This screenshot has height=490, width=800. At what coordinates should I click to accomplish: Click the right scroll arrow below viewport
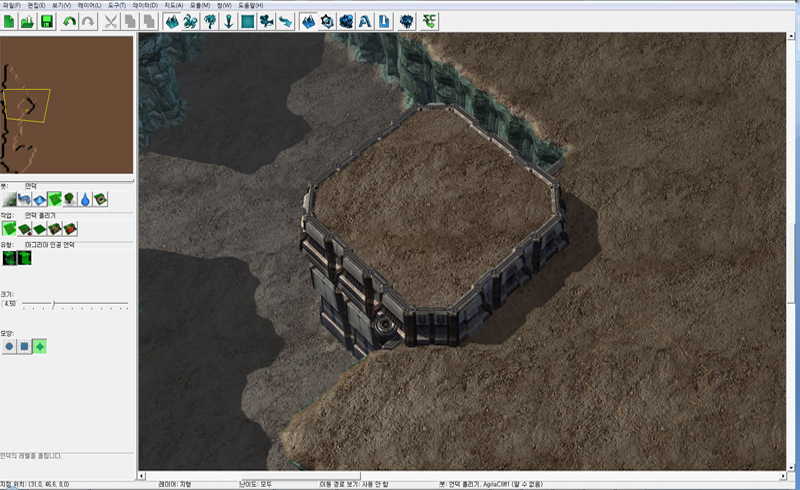coord(783,476)
